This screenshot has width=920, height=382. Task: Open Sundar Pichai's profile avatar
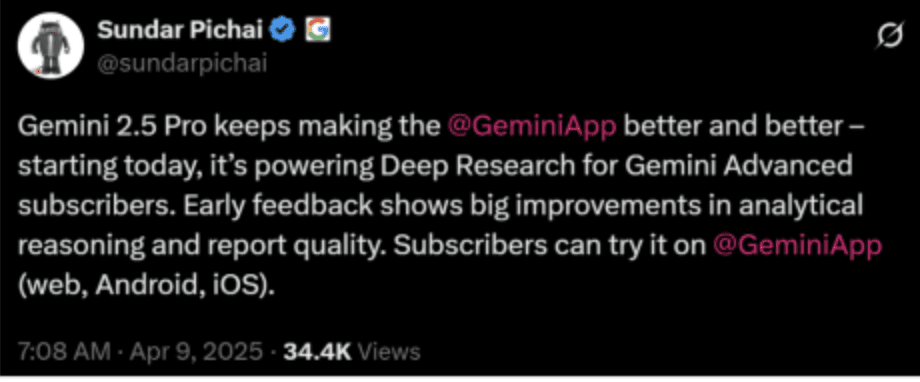pyautogui.click(x=52, y=46)
